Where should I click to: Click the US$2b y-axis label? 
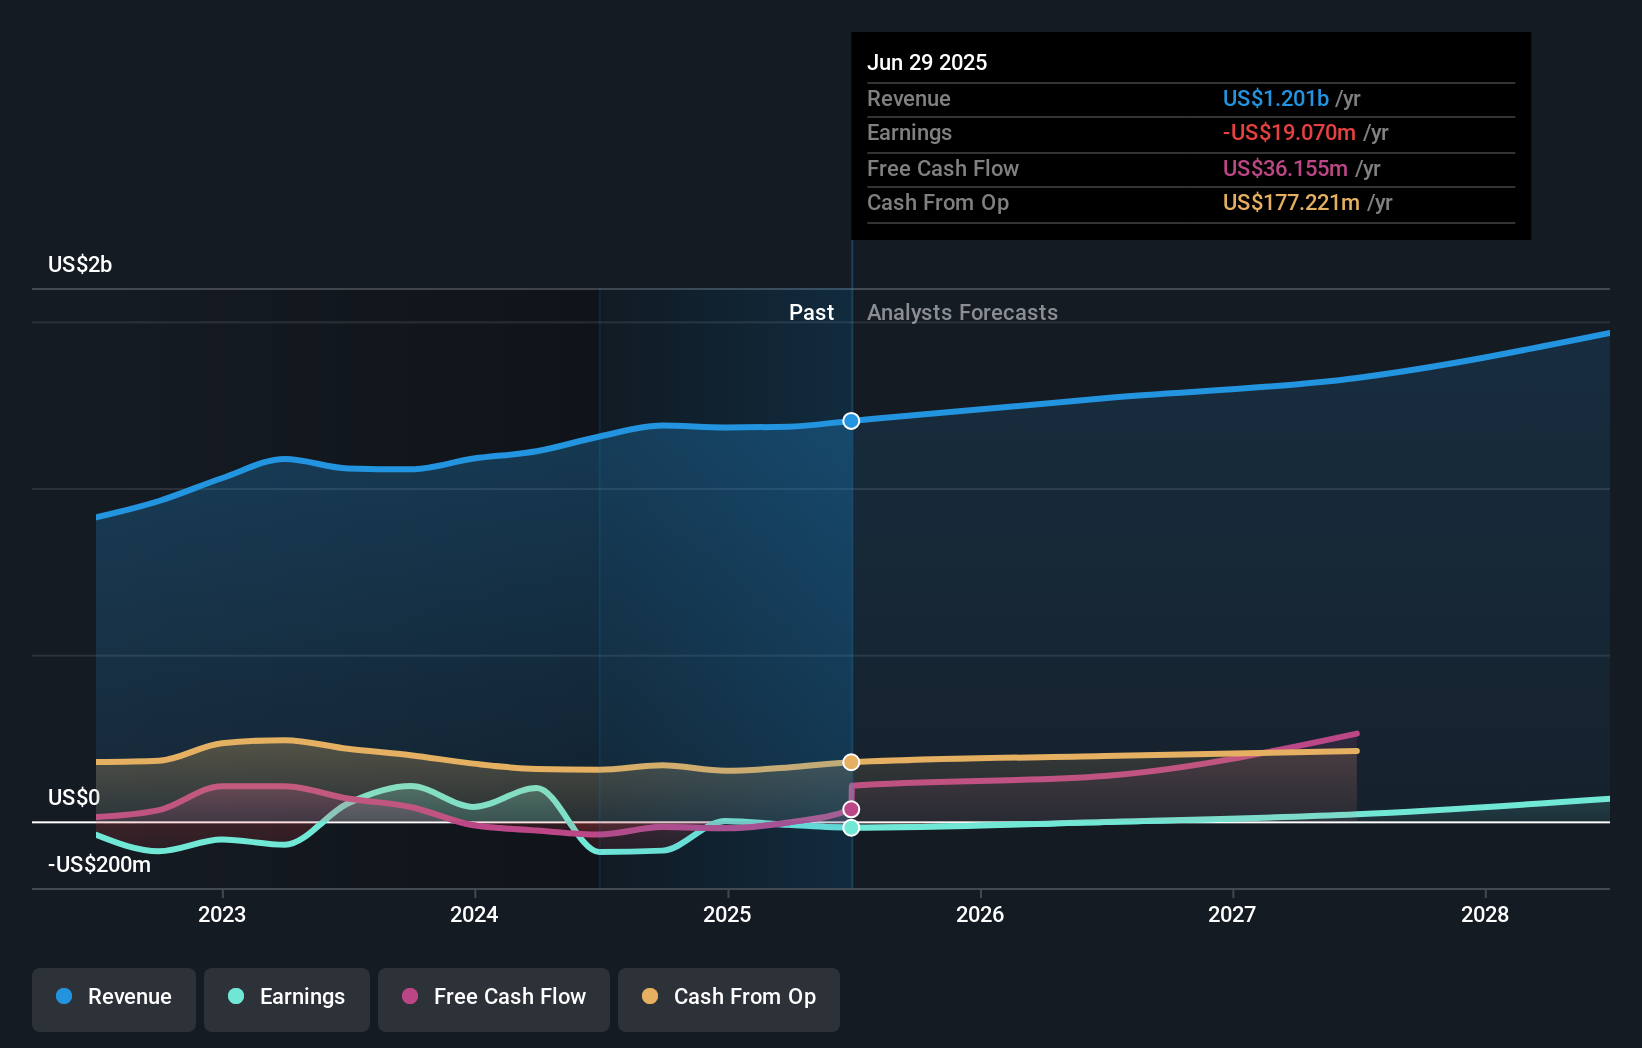[x=80, y=264]
